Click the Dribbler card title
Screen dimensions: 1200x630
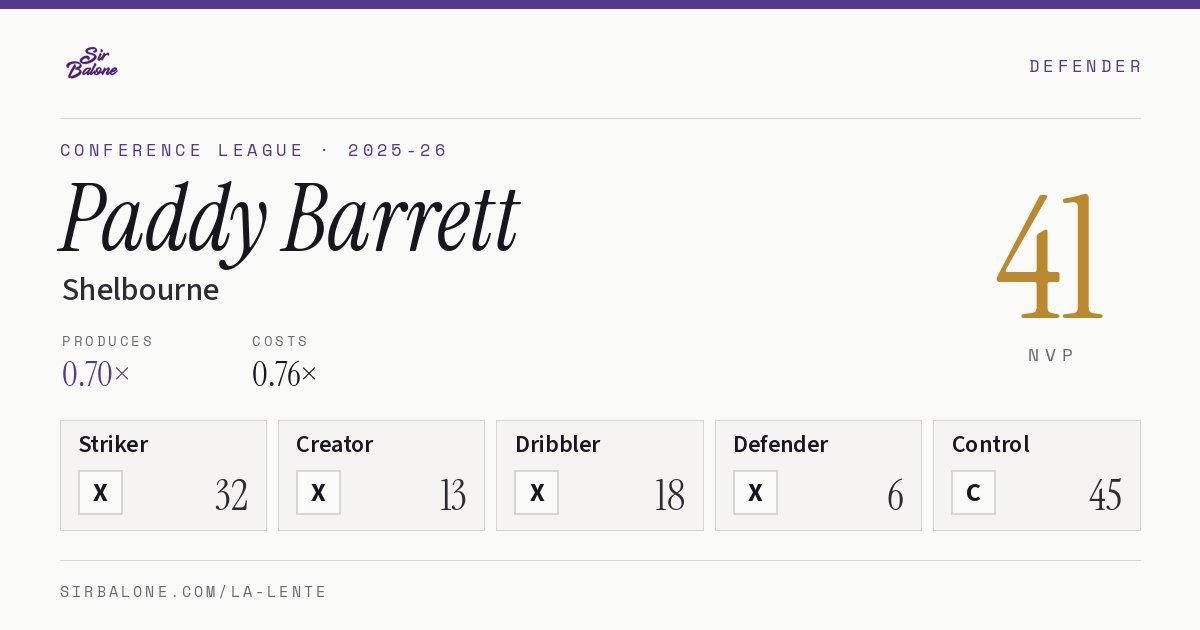tap(558, 444)
